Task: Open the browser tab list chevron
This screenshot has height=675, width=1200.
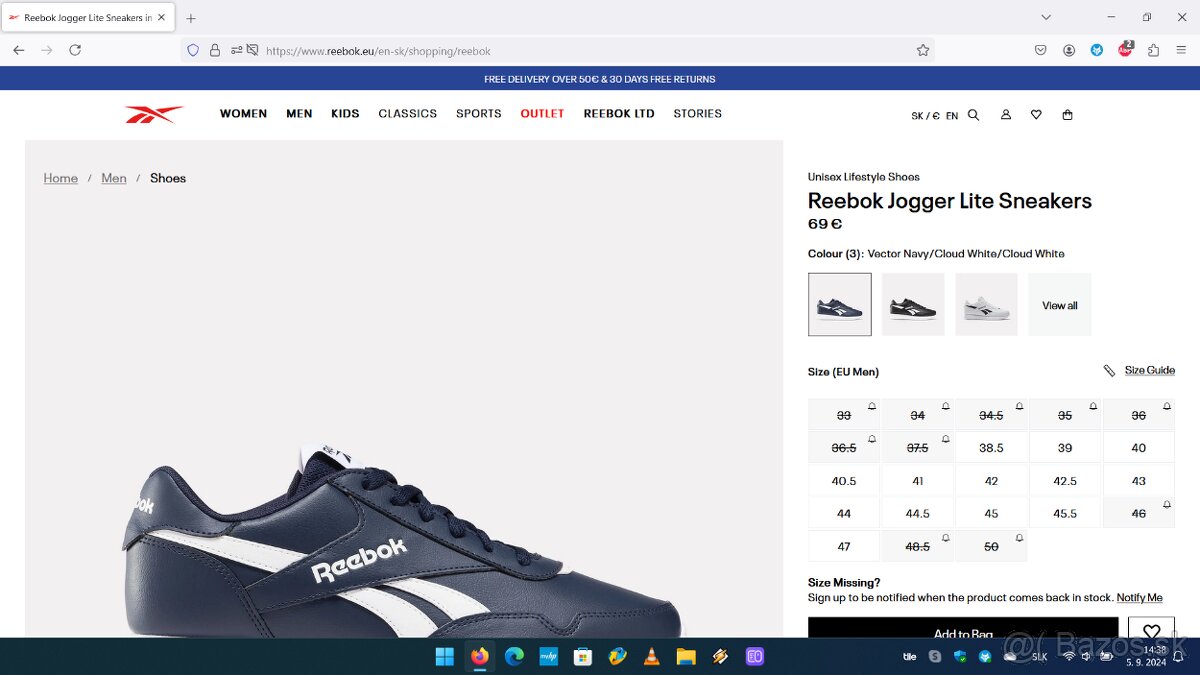Action: point(1046,17)
